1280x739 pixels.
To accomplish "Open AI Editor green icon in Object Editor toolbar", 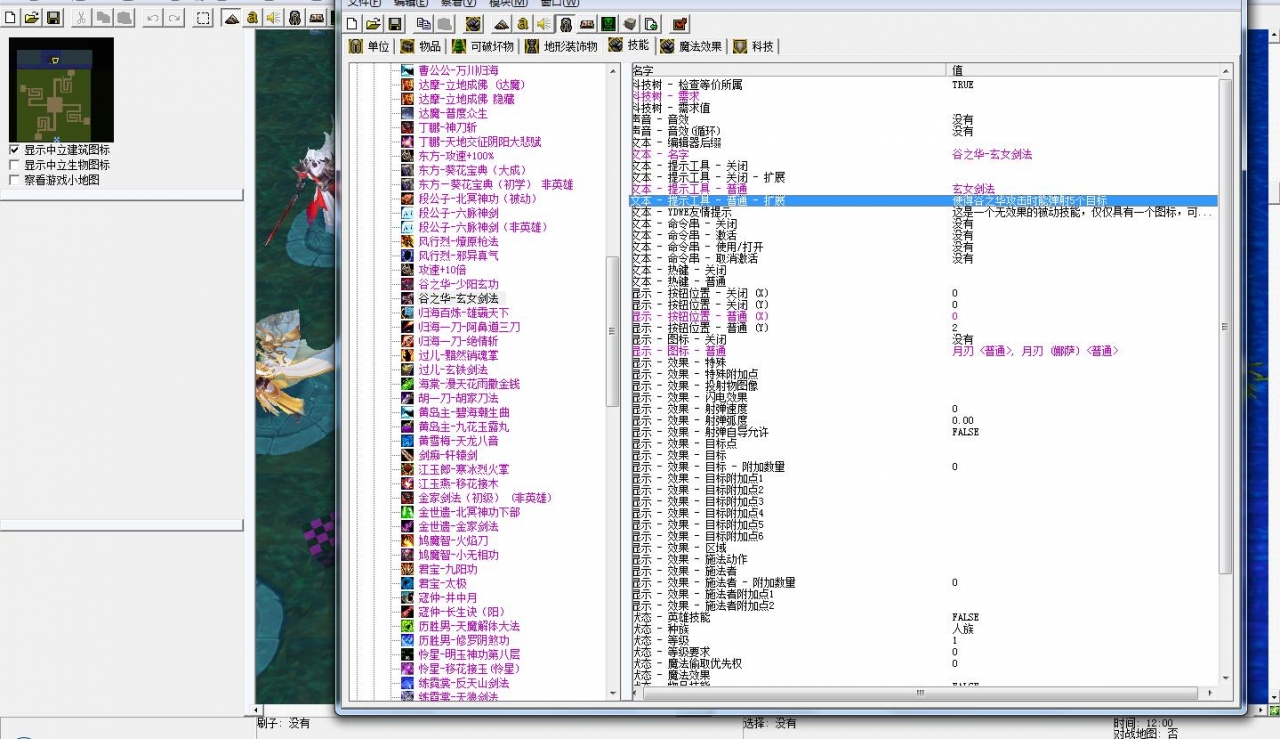I will click(608, 23).
